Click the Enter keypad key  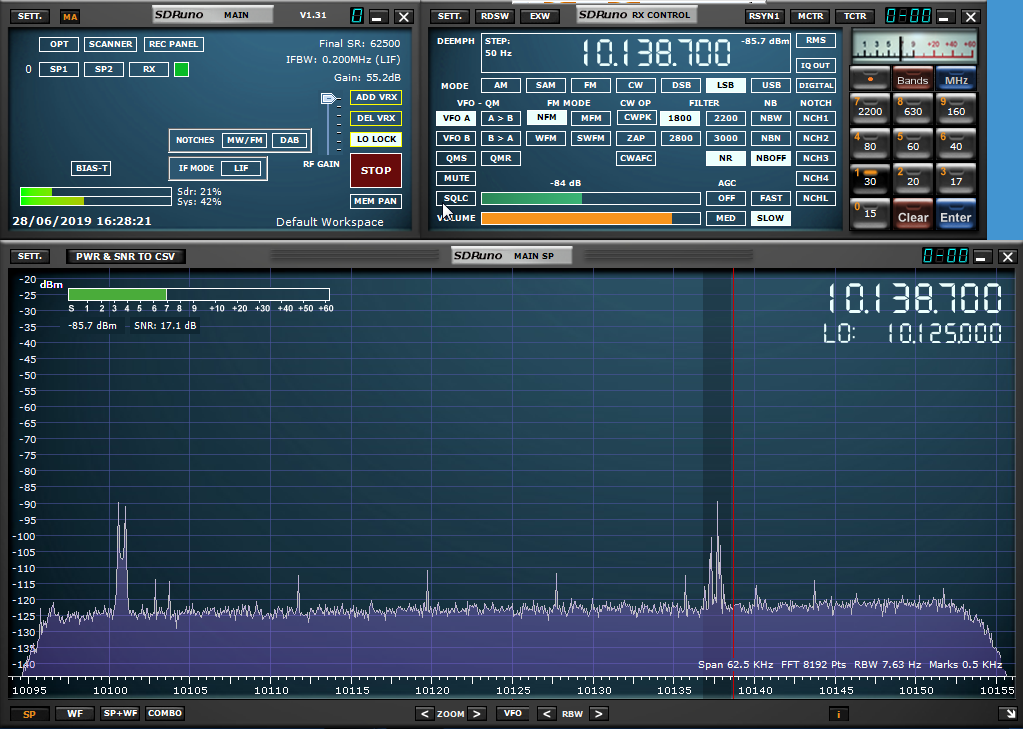click(956, 214)
